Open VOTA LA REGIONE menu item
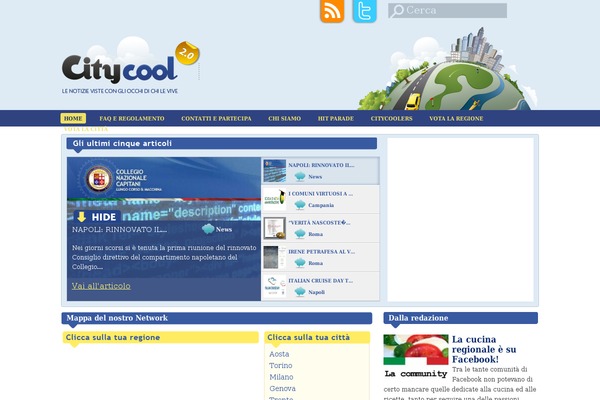Image resolution: width=600 pixels, height=400 pixels. [456, 119]
